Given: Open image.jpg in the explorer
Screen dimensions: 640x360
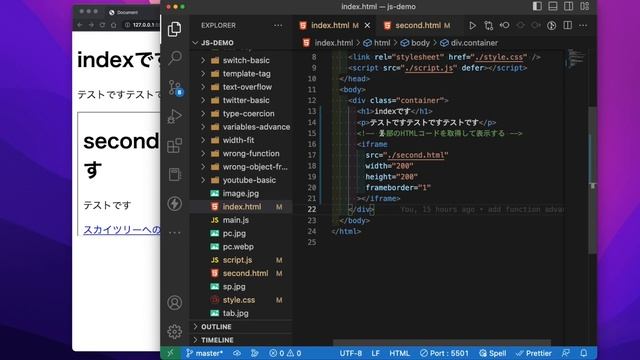Looking at the screenshot, I should (x=241, y=193).
